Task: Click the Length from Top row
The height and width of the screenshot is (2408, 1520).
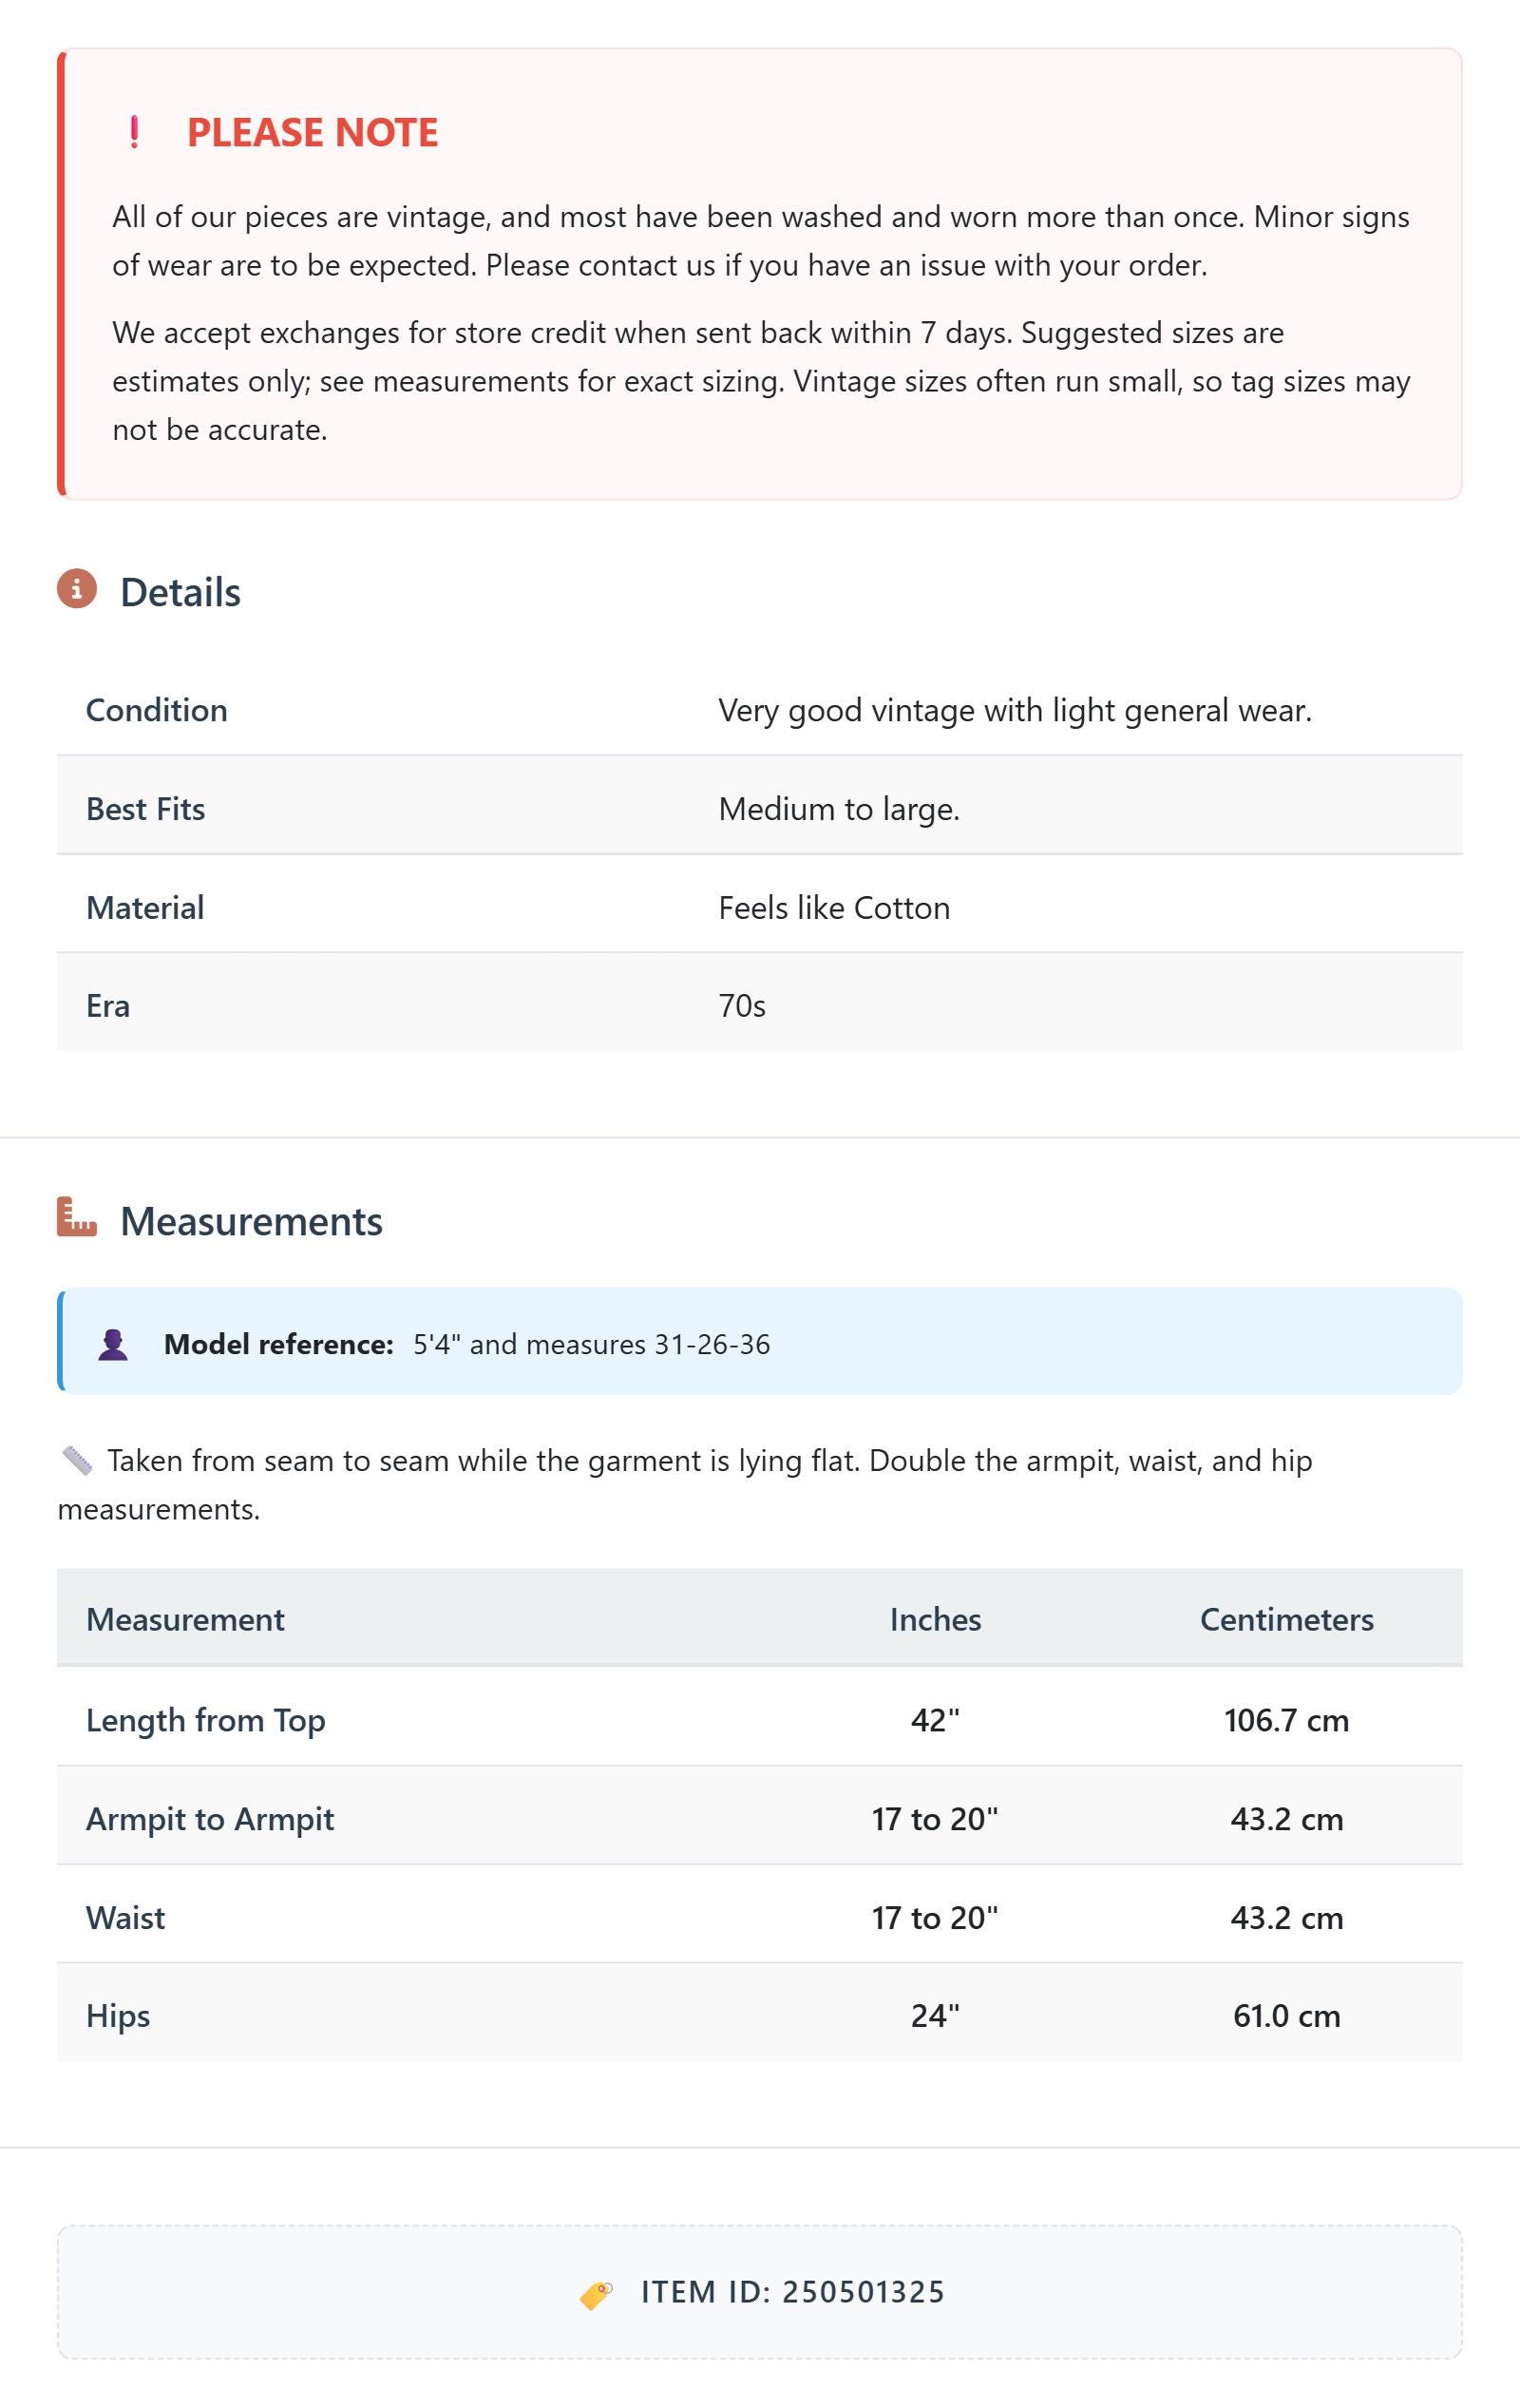Action: 760,1720
